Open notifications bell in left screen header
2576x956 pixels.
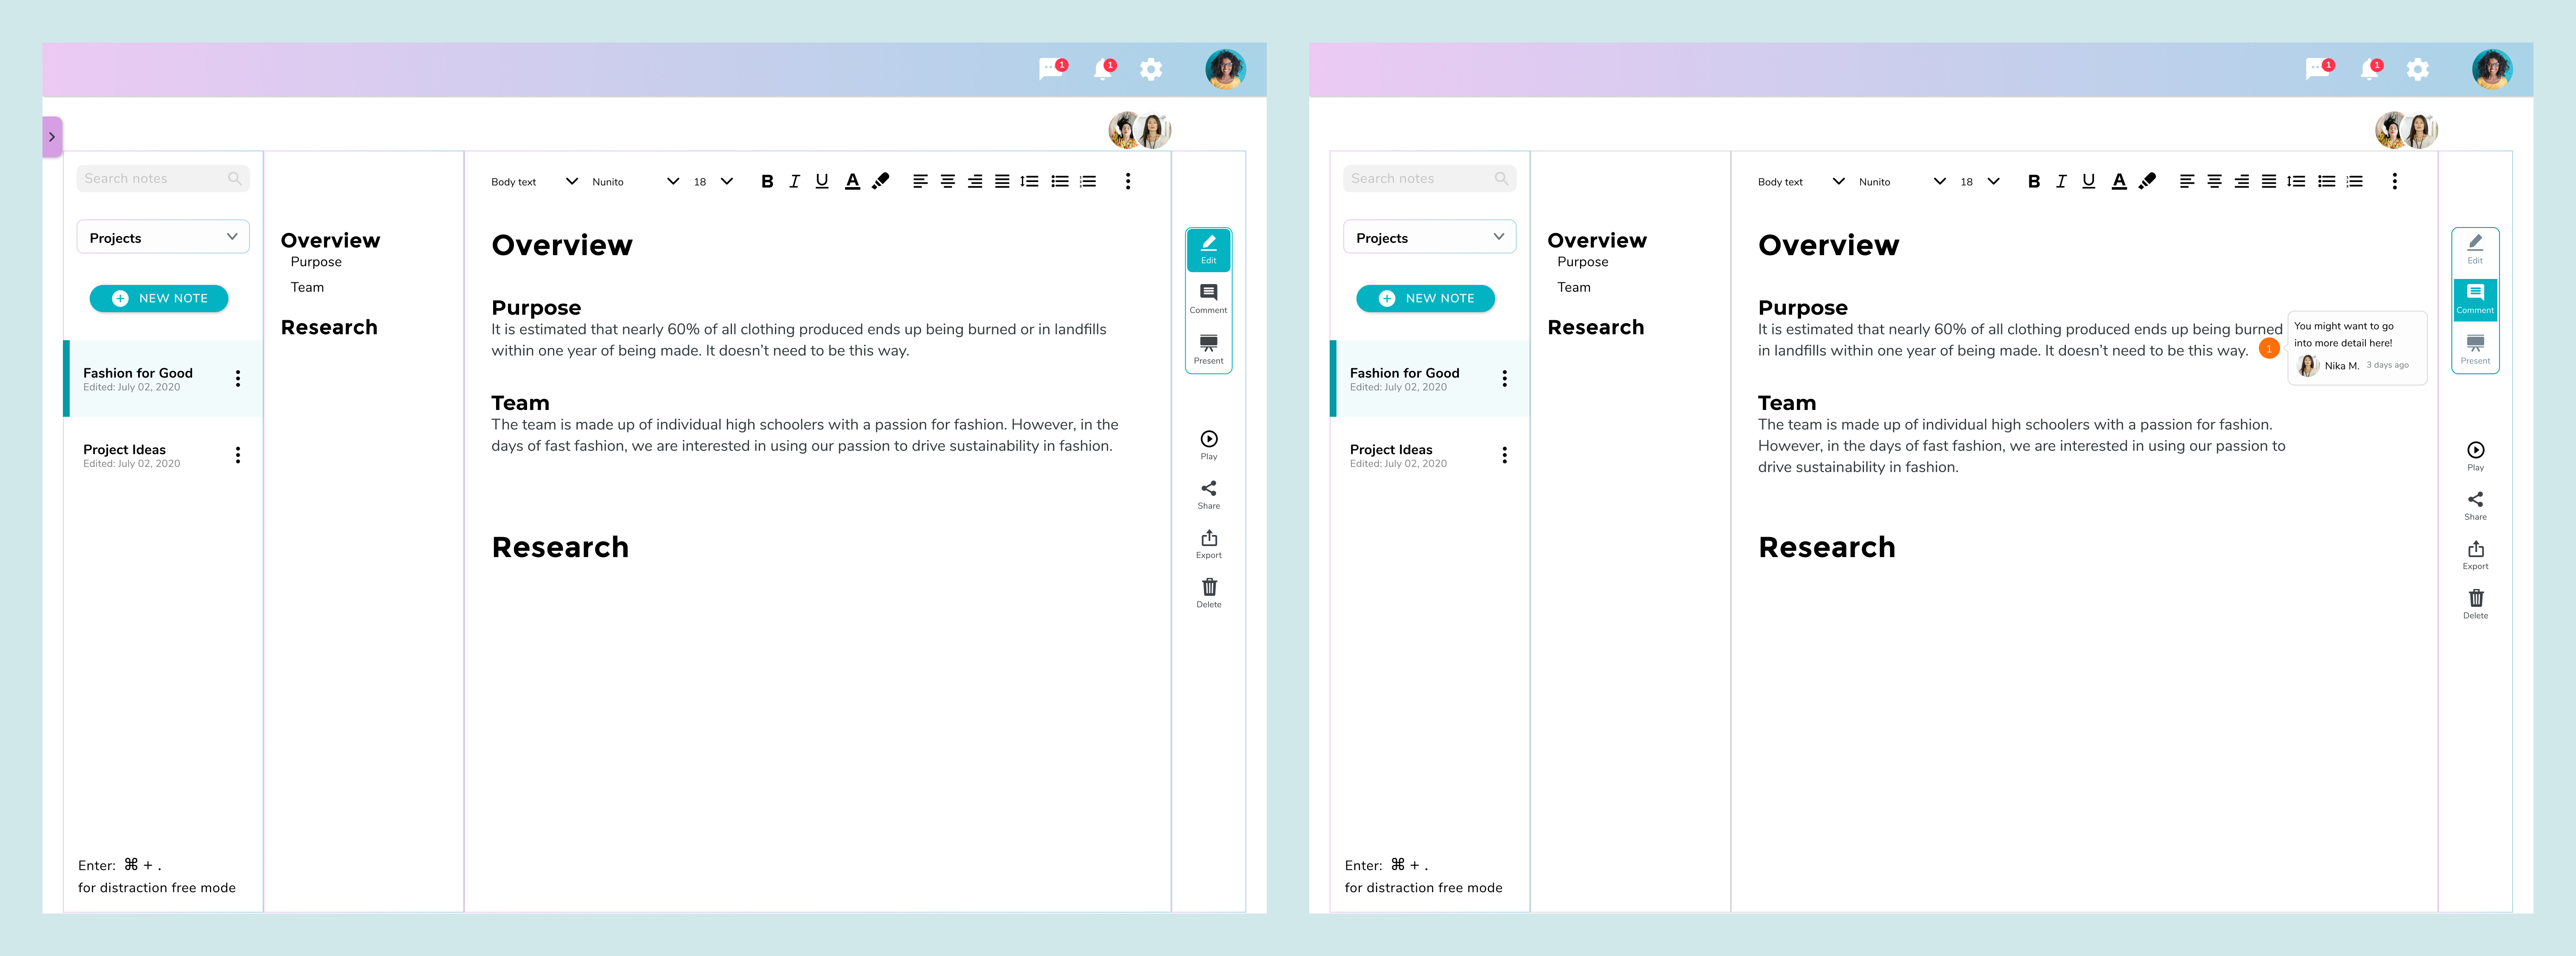click(x=1103, y=68)
